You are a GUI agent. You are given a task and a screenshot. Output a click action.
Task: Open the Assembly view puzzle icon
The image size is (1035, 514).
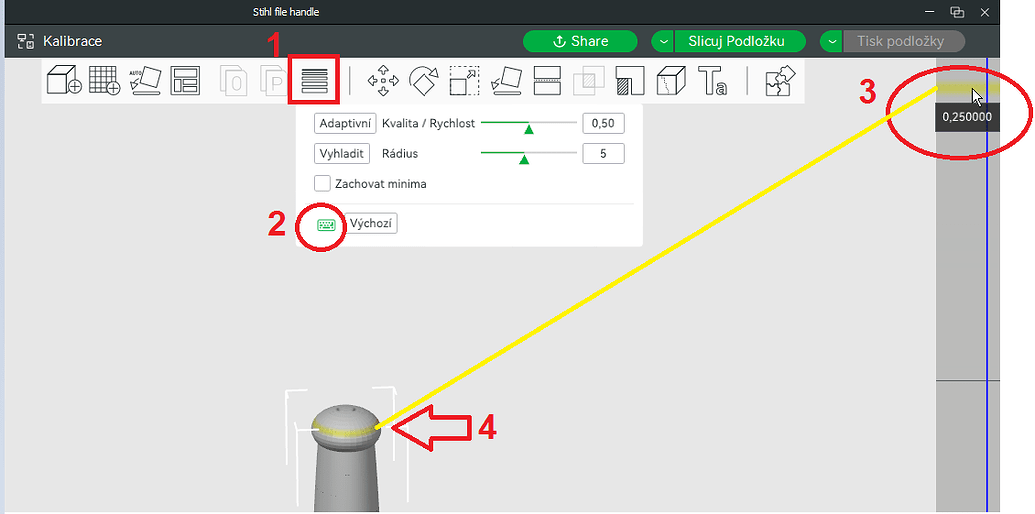(780, 80)
